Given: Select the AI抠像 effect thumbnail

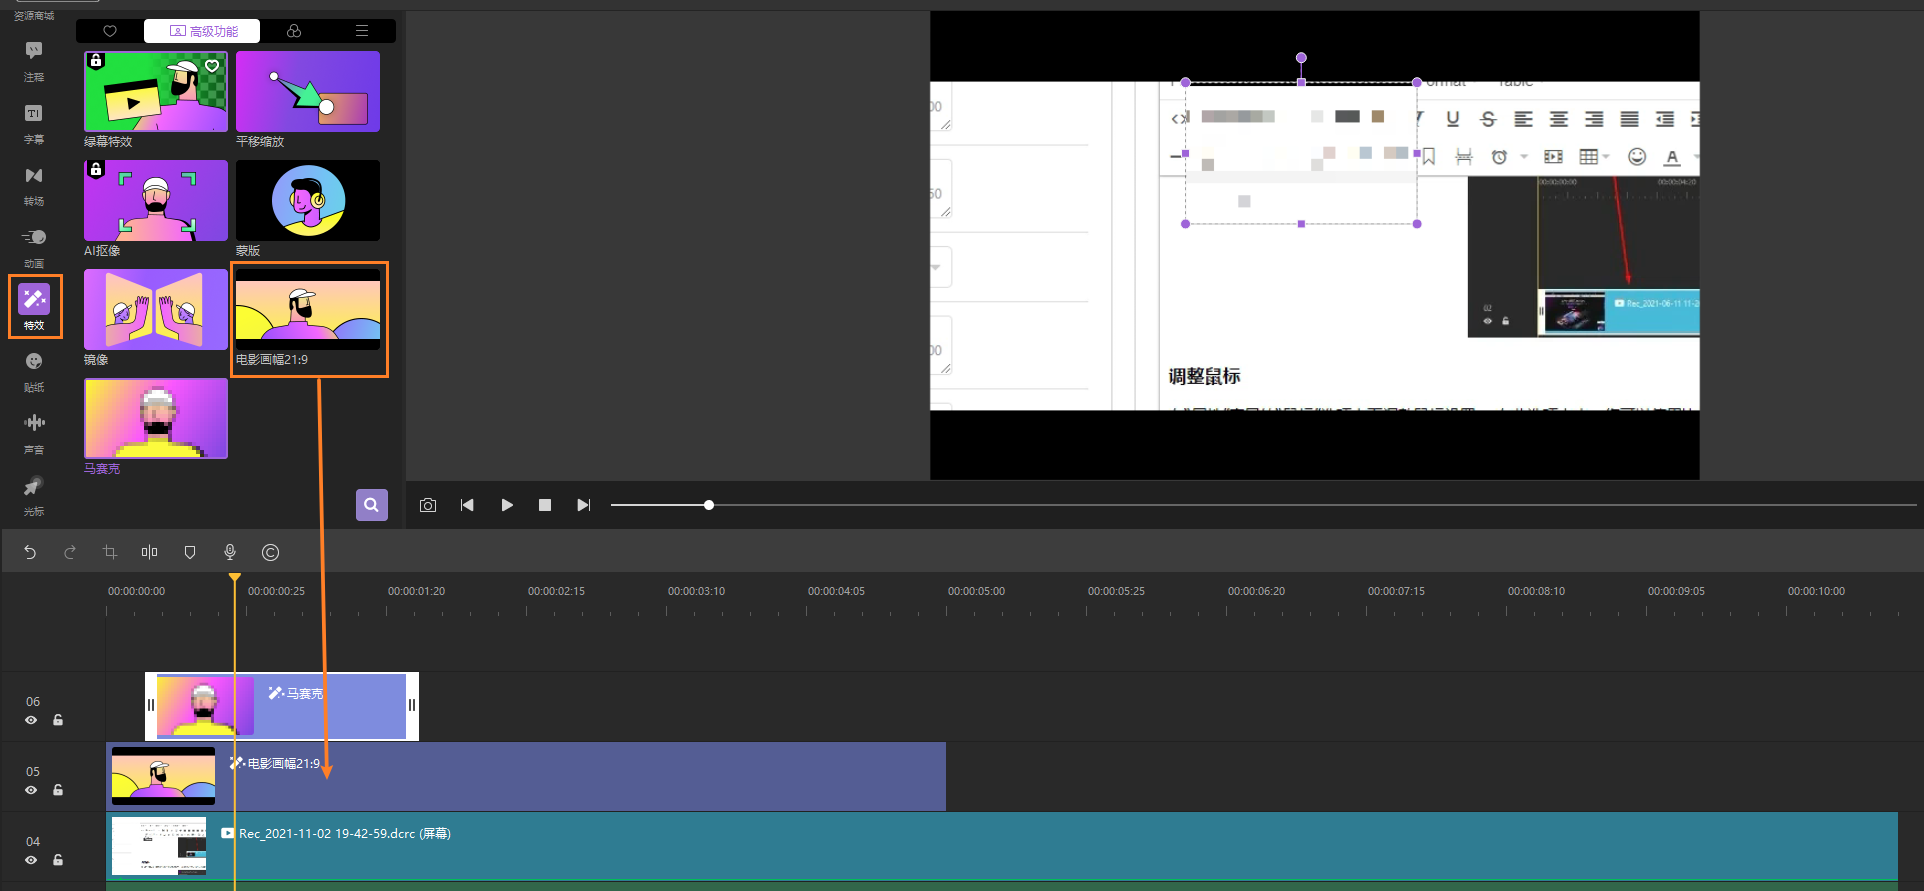Looking at the screenshot, I should pos(156,200).
